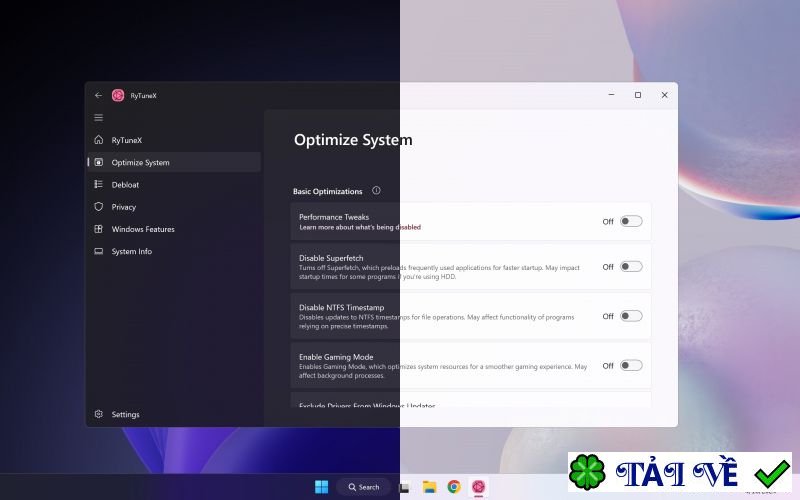Open the Debloat section icon

click(99, 184)
